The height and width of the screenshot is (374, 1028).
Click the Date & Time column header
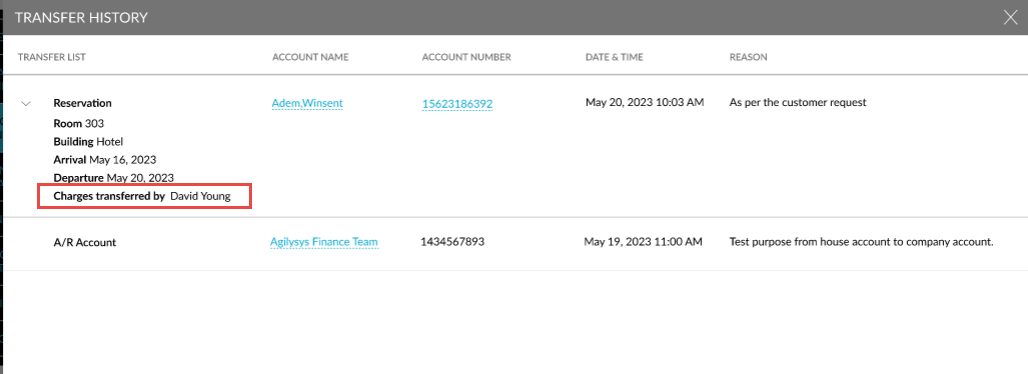coord(614,57)
